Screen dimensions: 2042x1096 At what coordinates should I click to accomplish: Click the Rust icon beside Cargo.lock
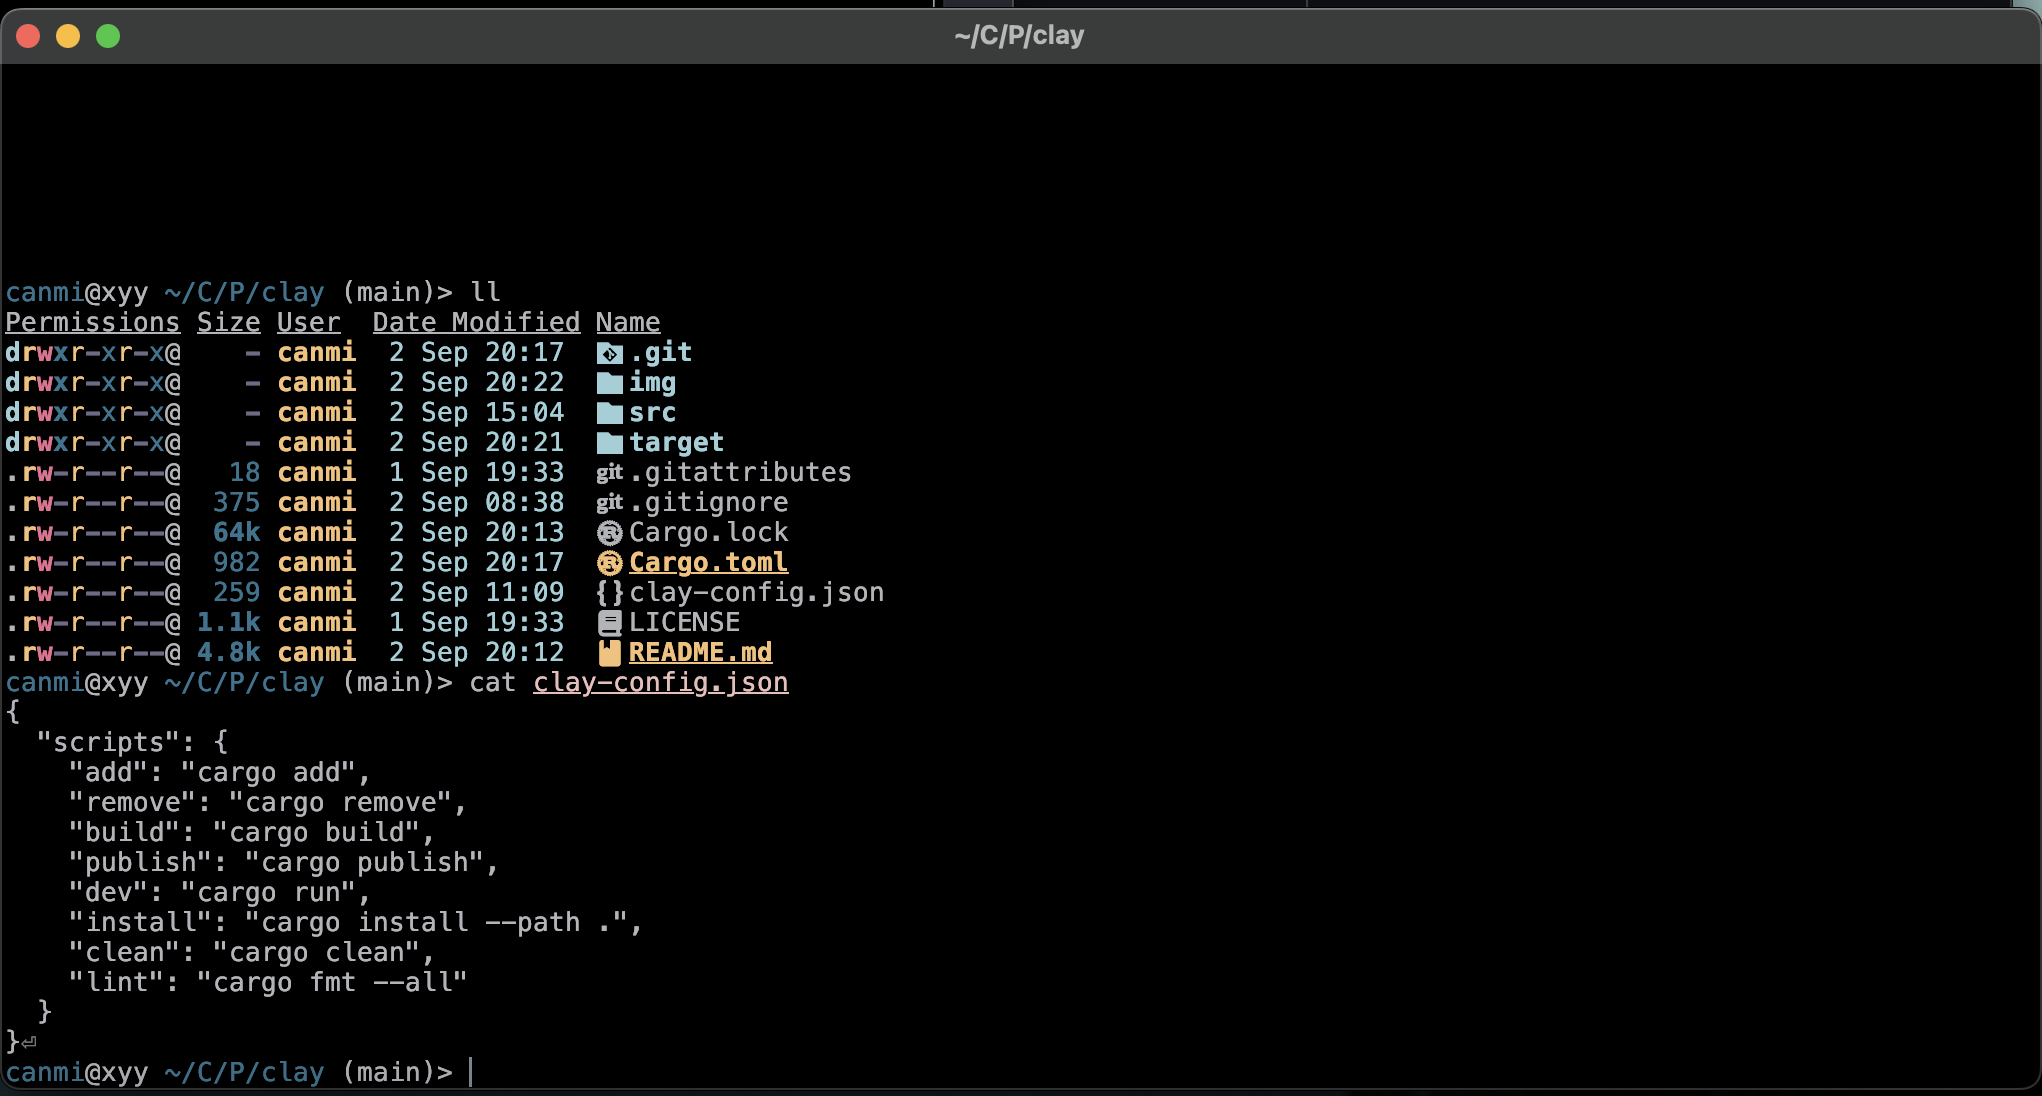point(609,533)
